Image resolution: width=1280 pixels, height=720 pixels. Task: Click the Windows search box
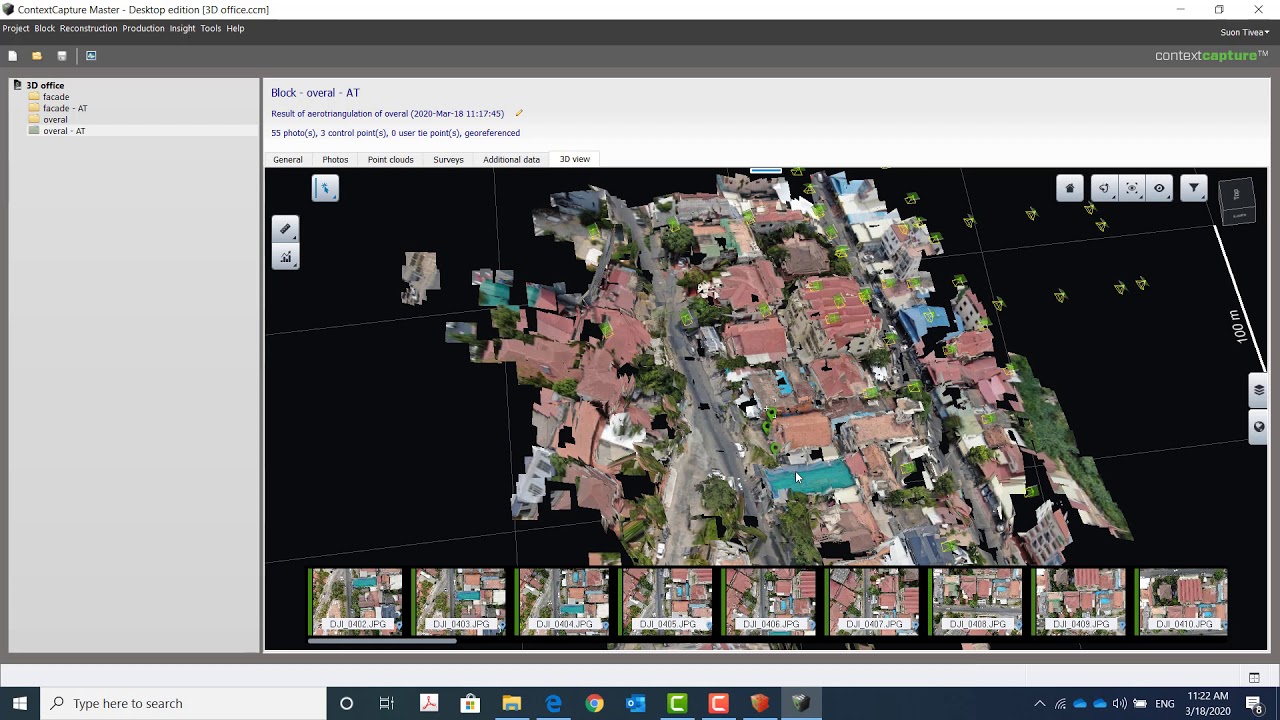point(183,703)
